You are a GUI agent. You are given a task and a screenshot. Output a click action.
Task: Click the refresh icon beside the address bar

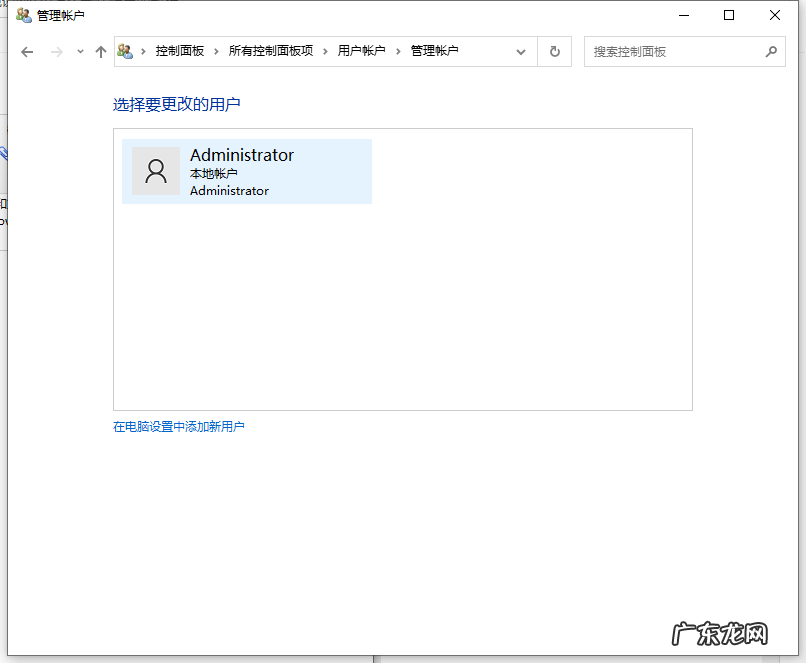pos(554,51)
